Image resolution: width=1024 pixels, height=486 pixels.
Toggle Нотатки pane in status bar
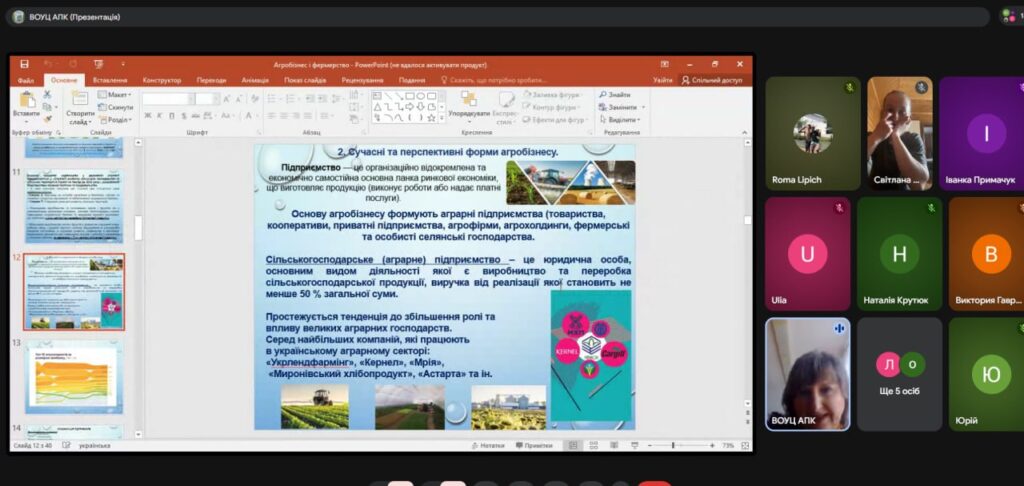coord(487,446)
